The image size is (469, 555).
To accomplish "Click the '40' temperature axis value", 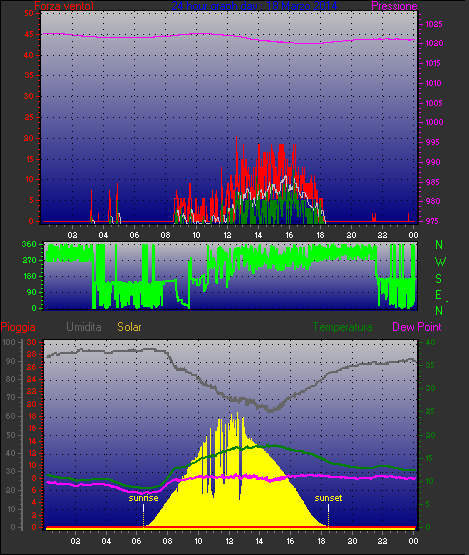I will click(430, 342).
